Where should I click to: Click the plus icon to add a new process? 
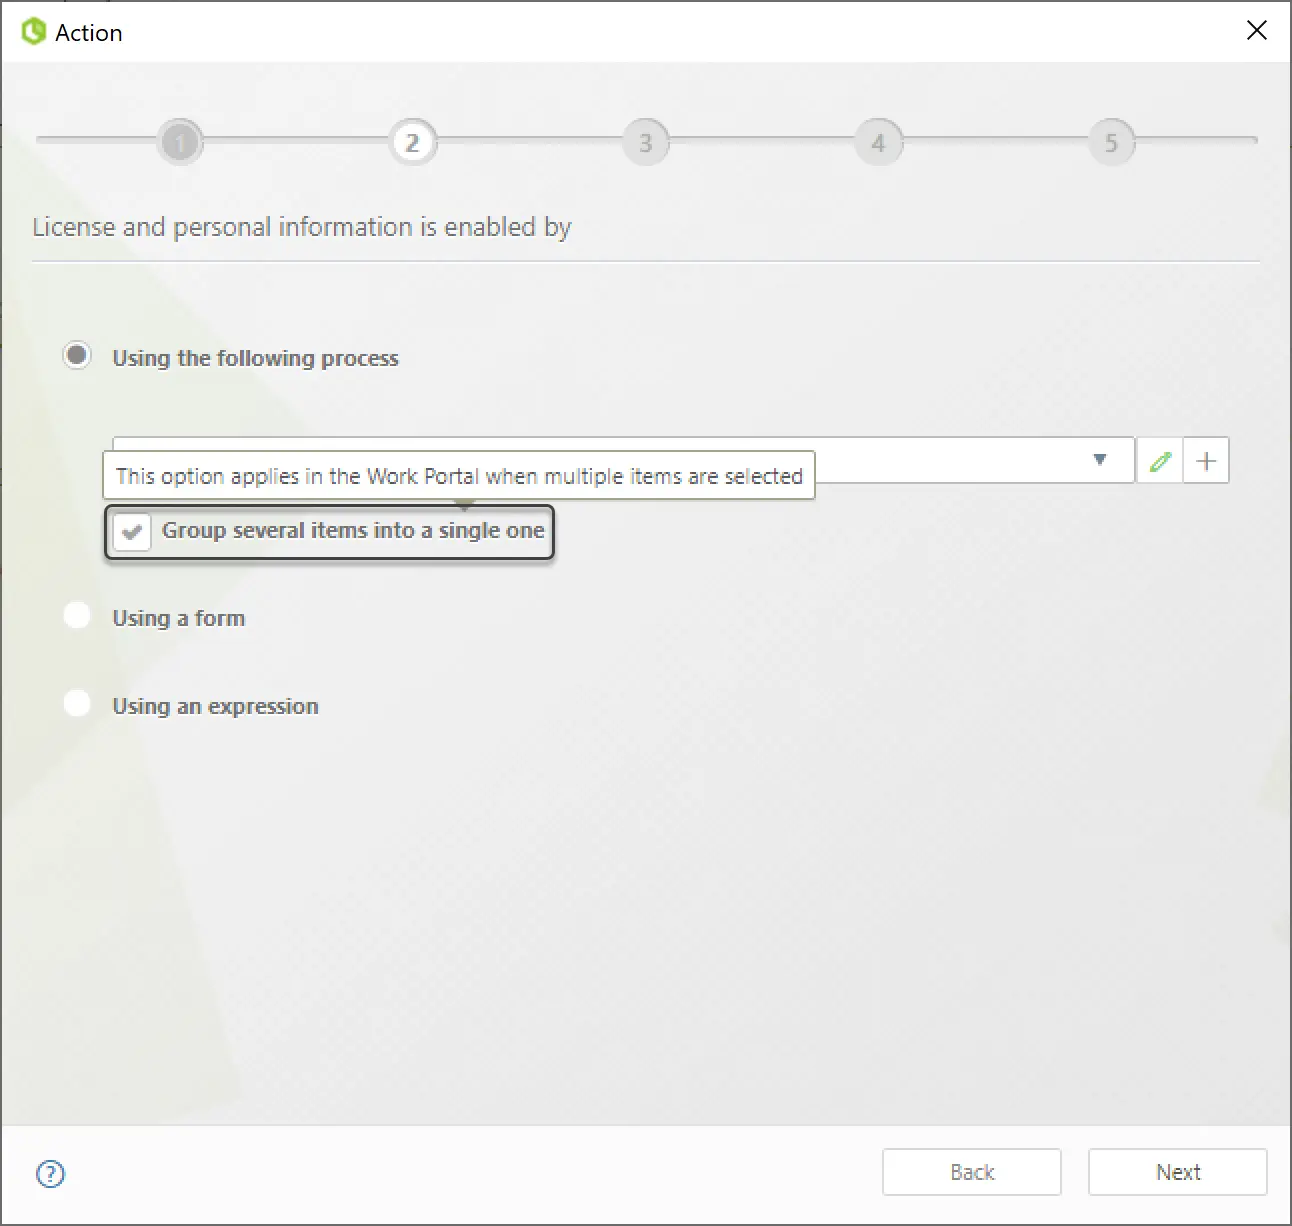click(1206, 461)
